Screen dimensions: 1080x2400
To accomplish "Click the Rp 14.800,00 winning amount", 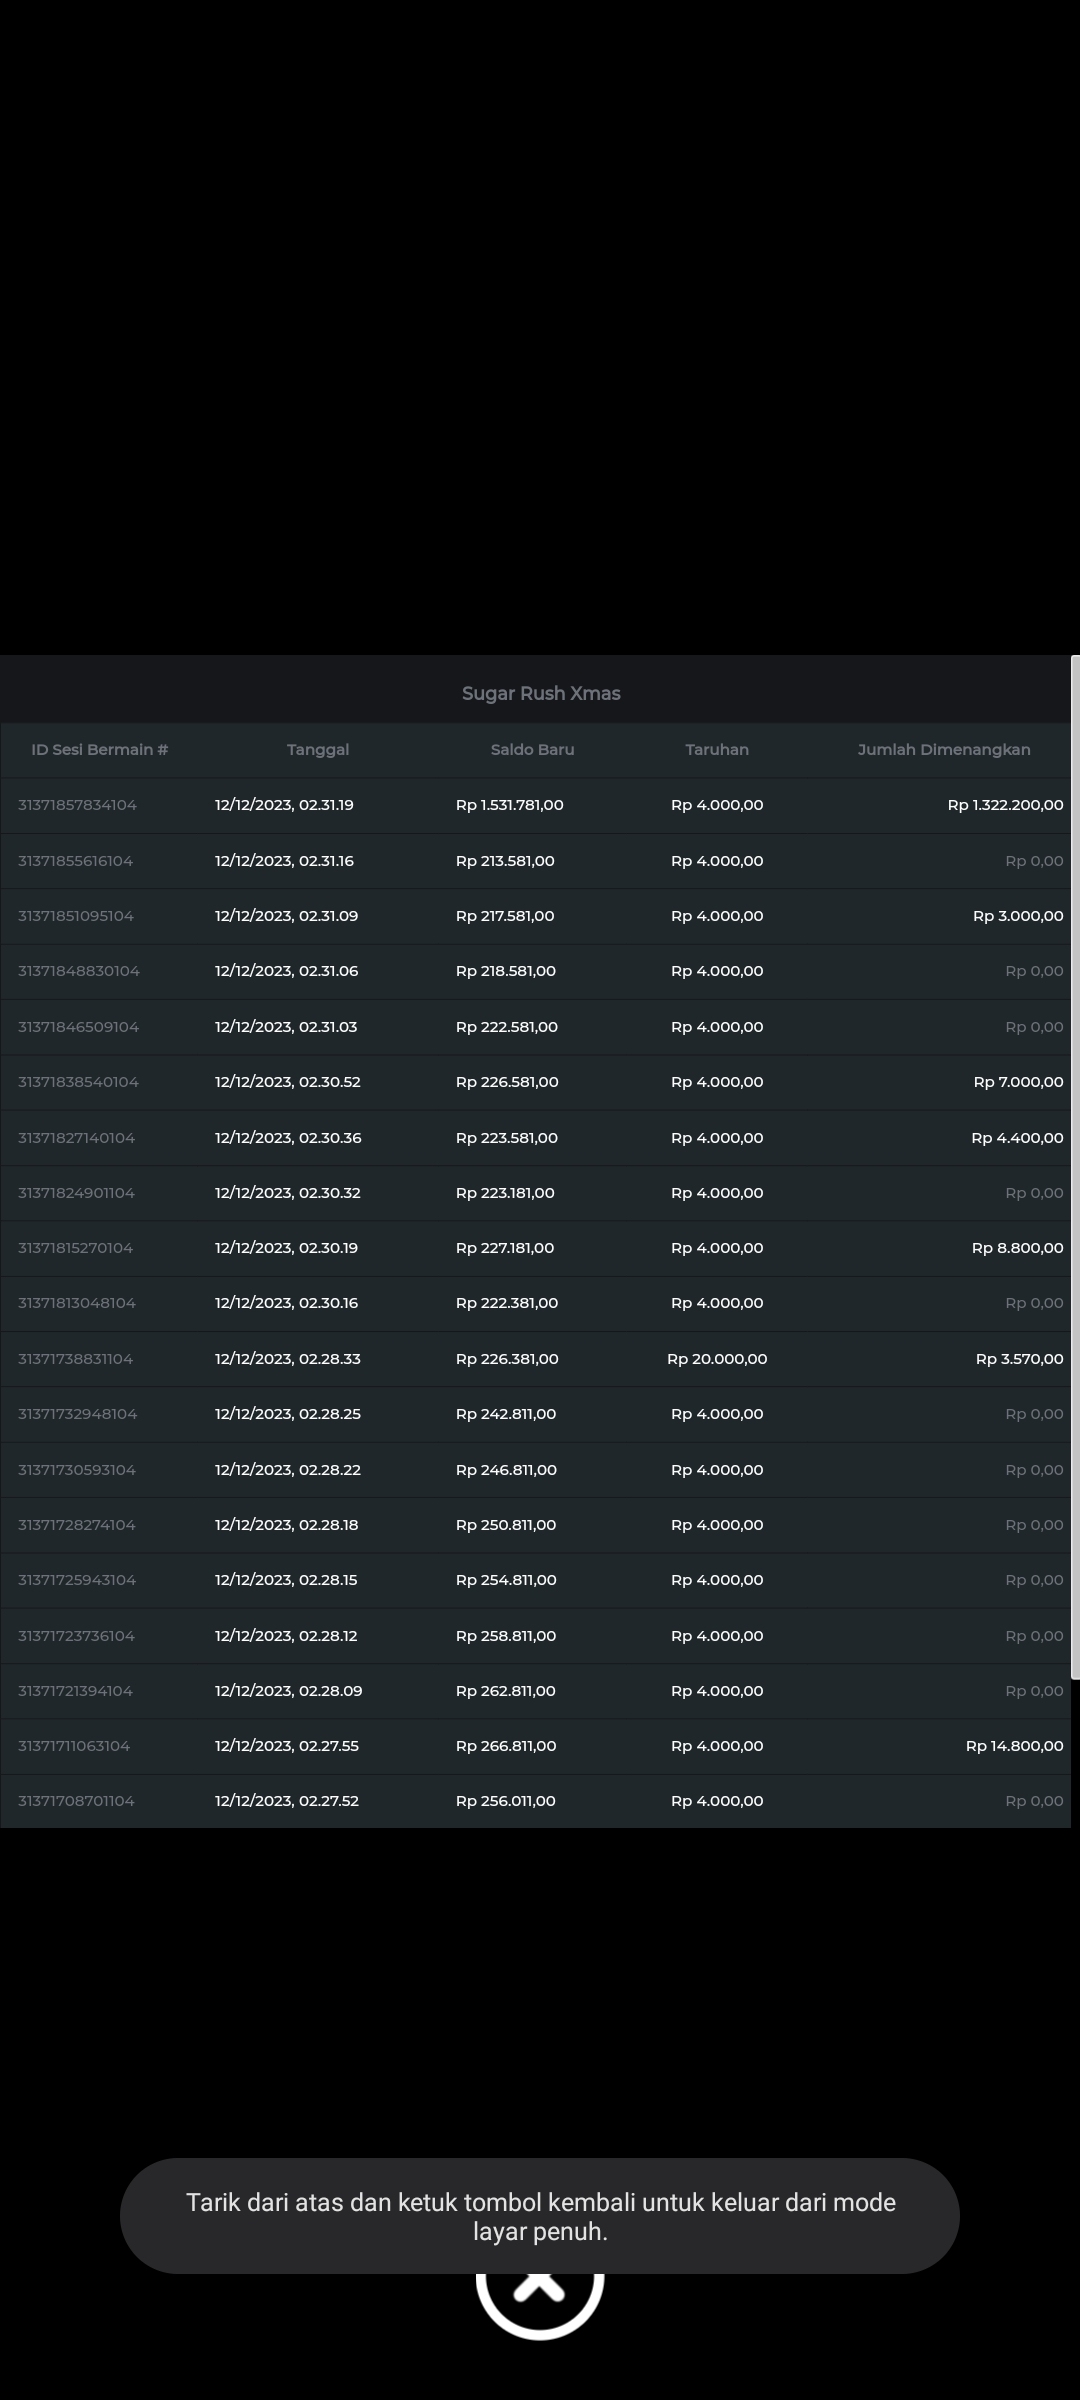I will 1014,1746.
